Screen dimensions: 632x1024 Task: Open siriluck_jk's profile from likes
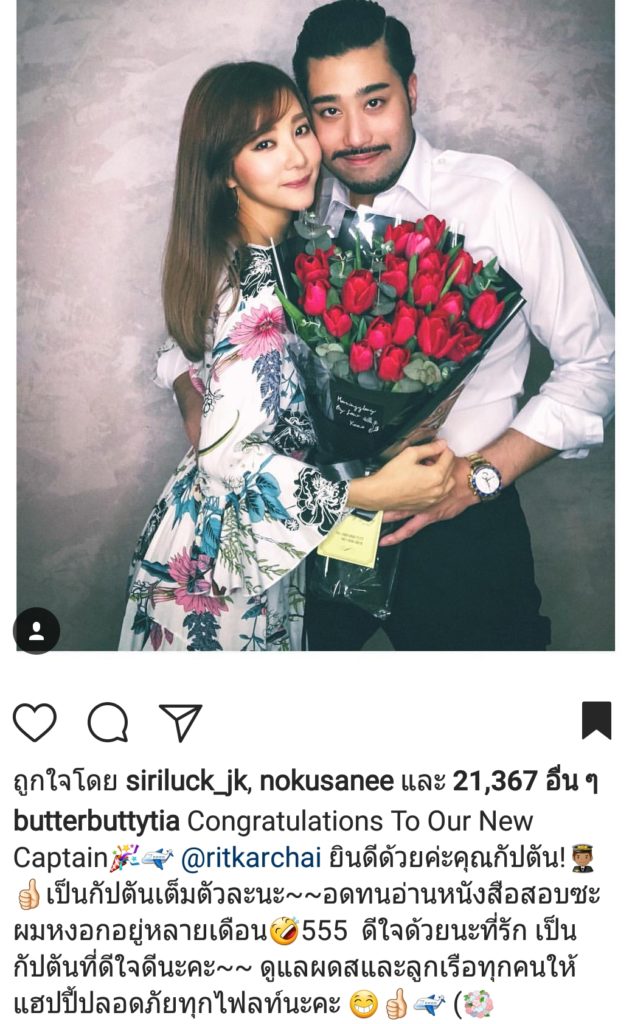tap(186, 782)
